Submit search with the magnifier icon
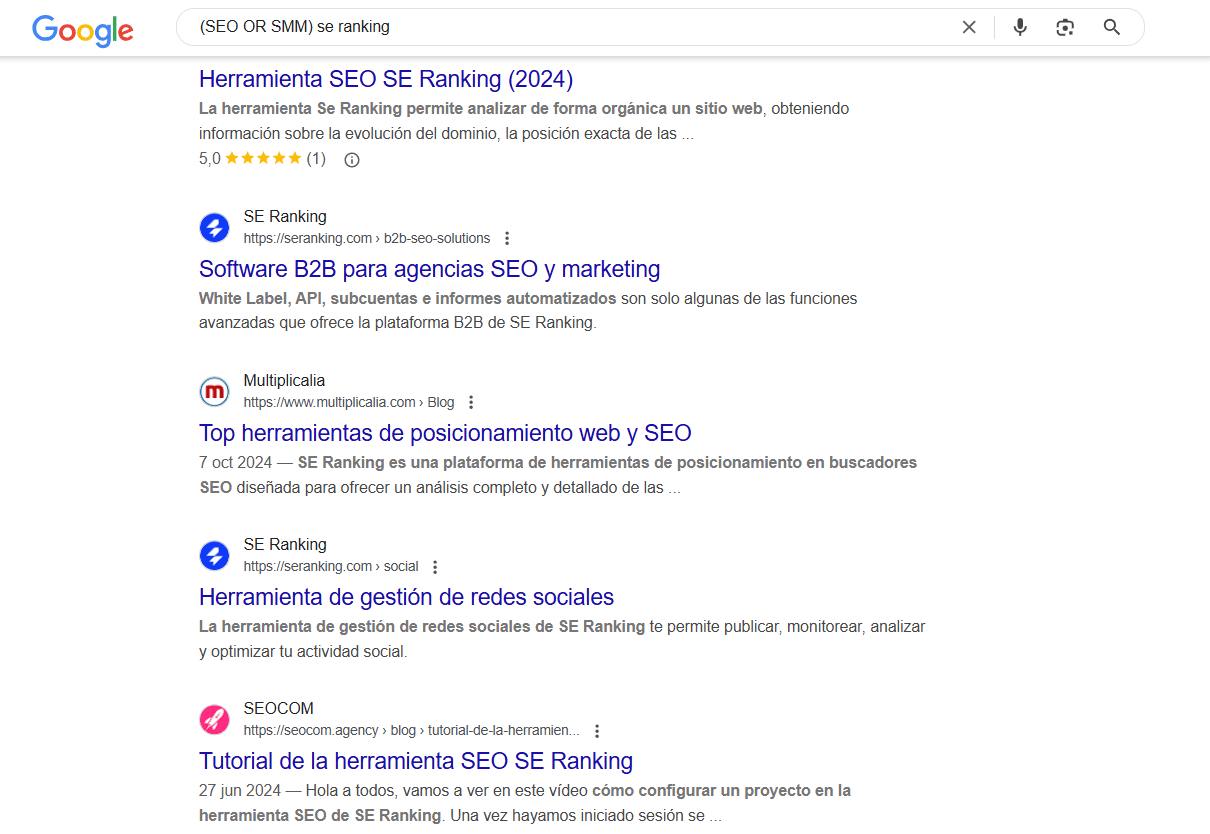Viewport: 1210px width, 834px height. pyautogui.click(x=1112, y=27)
